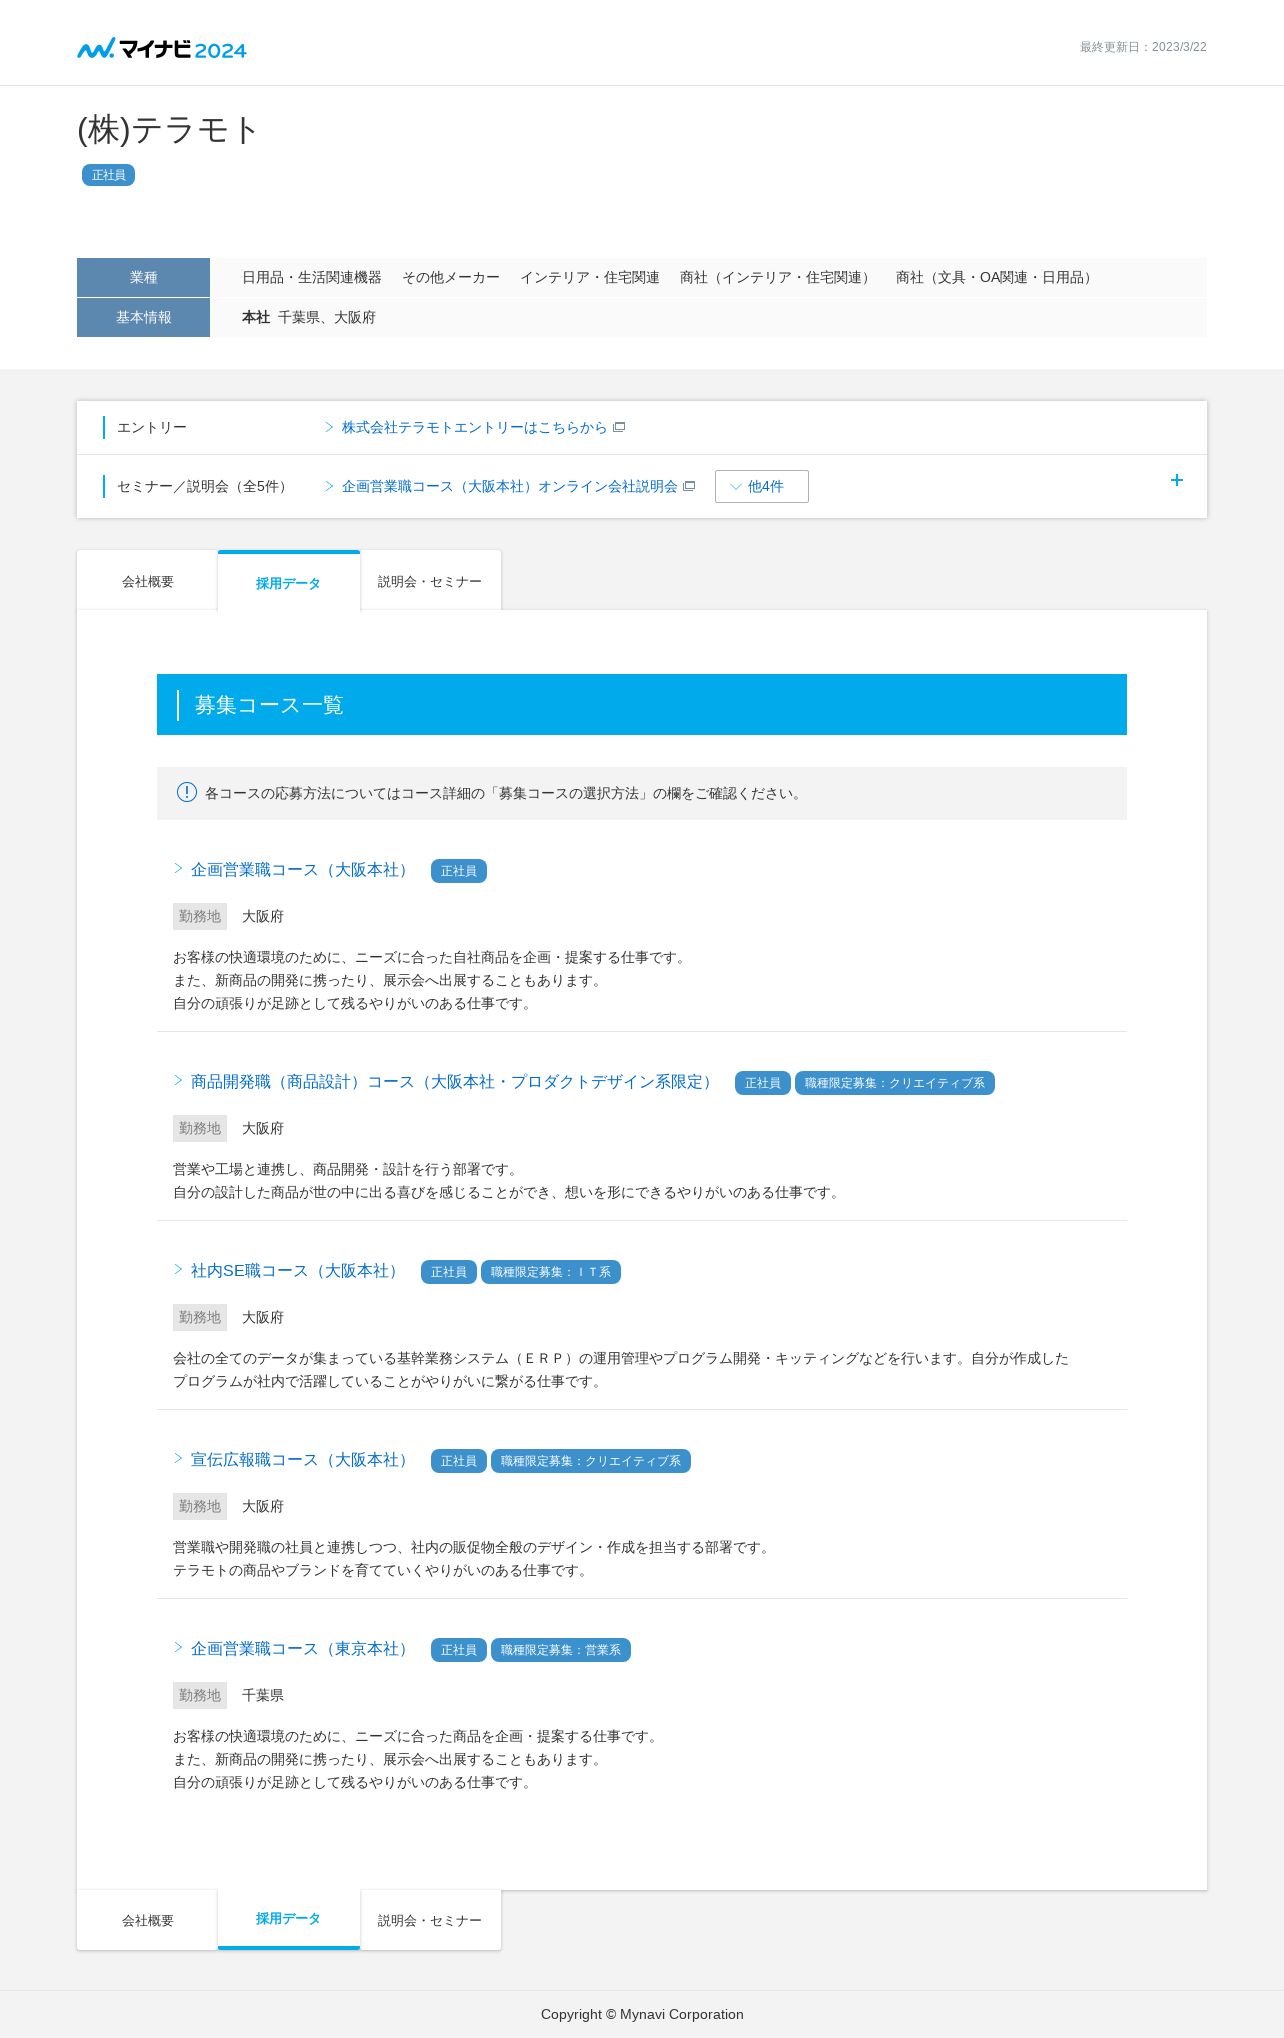The width and height of the screenshot is (1284, 2038).
Task: Open 社内SE職コース（大阪本社） course details
Action: [298, 1271]
